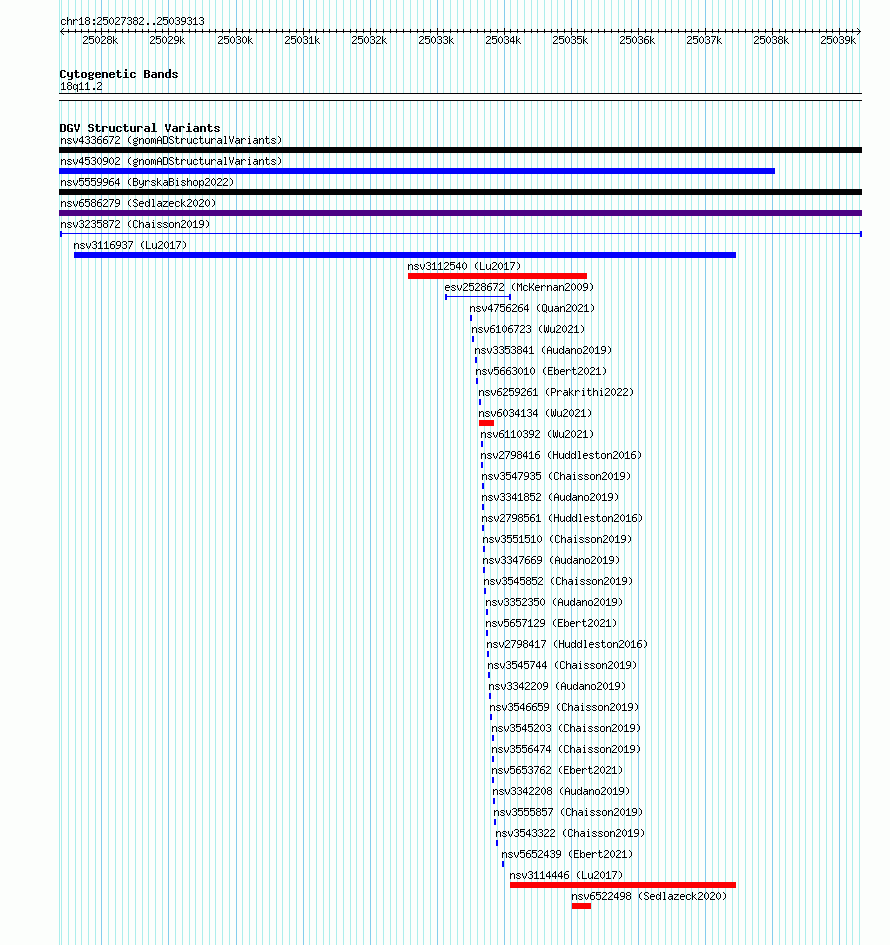
Task: Click the 25039k ruler tick label
Action: (838, 40)
